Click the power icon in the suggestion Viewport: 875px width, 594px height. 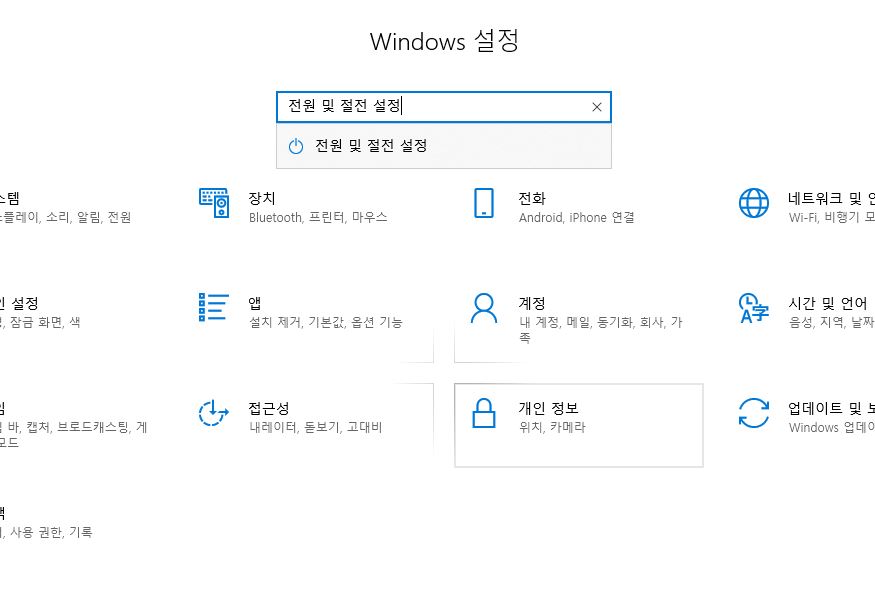[296, 146]
